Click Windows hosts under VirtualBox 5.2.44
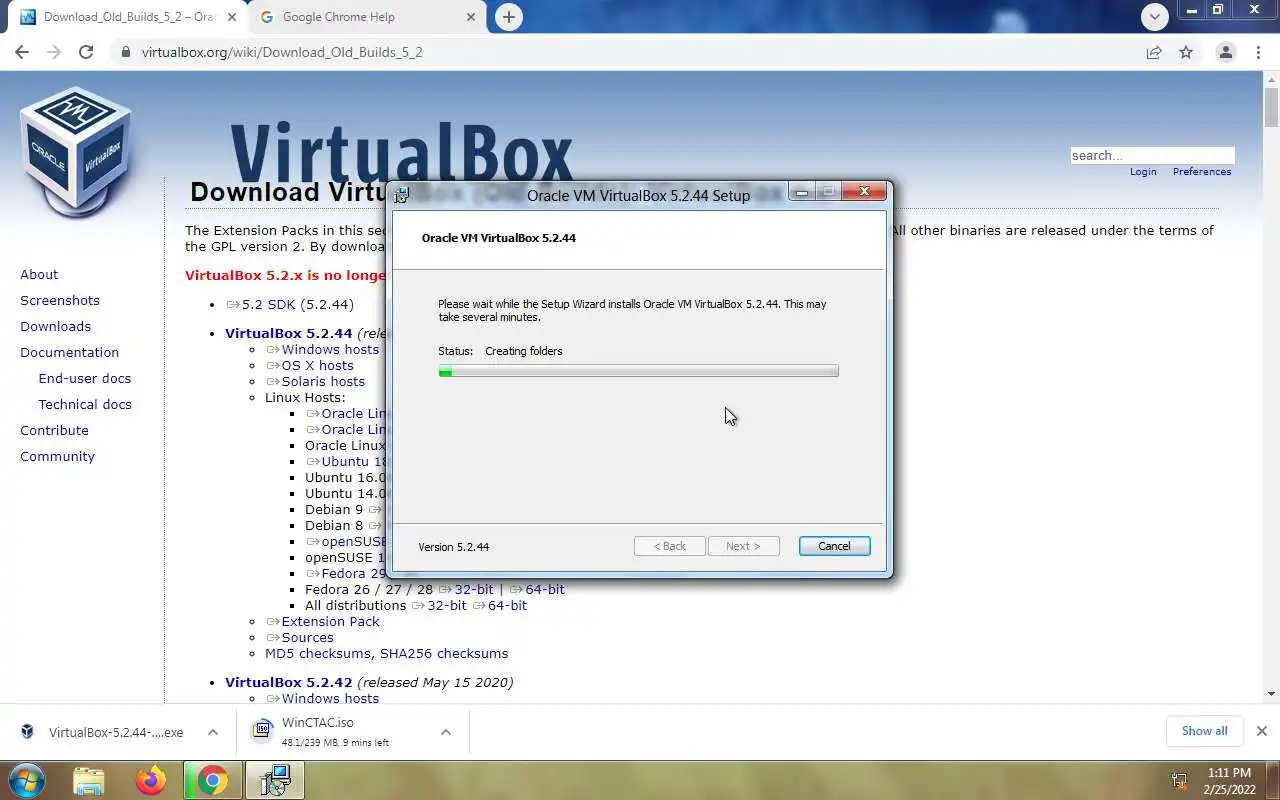The height and width of the screenshot is (800, 1280). (x=323, y=349)
